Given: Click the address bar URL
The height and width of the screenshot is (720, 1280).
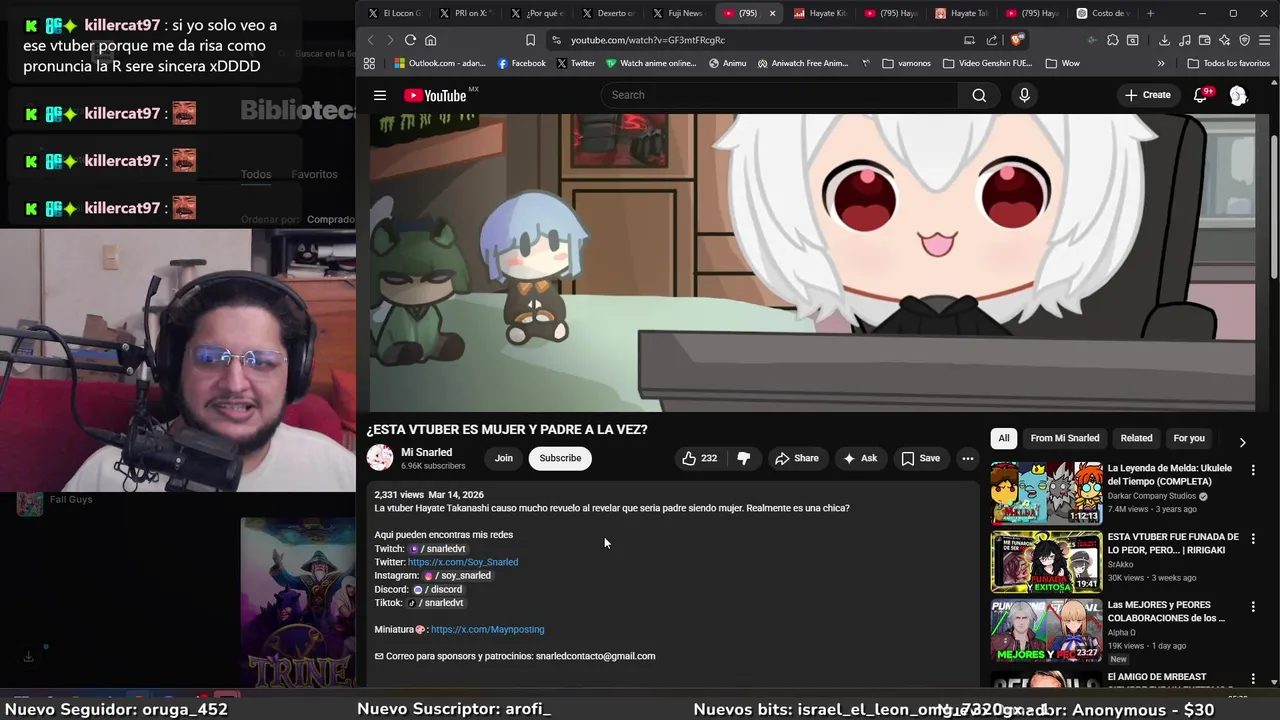Looking at the screenshot, I should [648, 40].
